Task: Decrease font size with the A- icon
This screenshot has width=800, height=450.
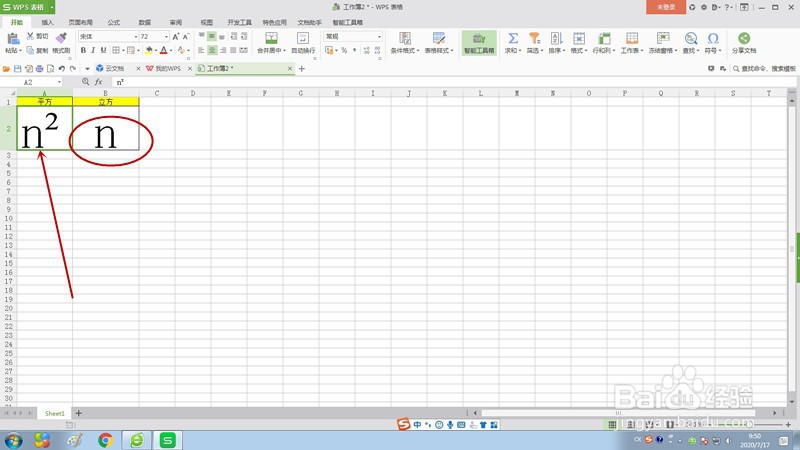Action: coord(186,37)
